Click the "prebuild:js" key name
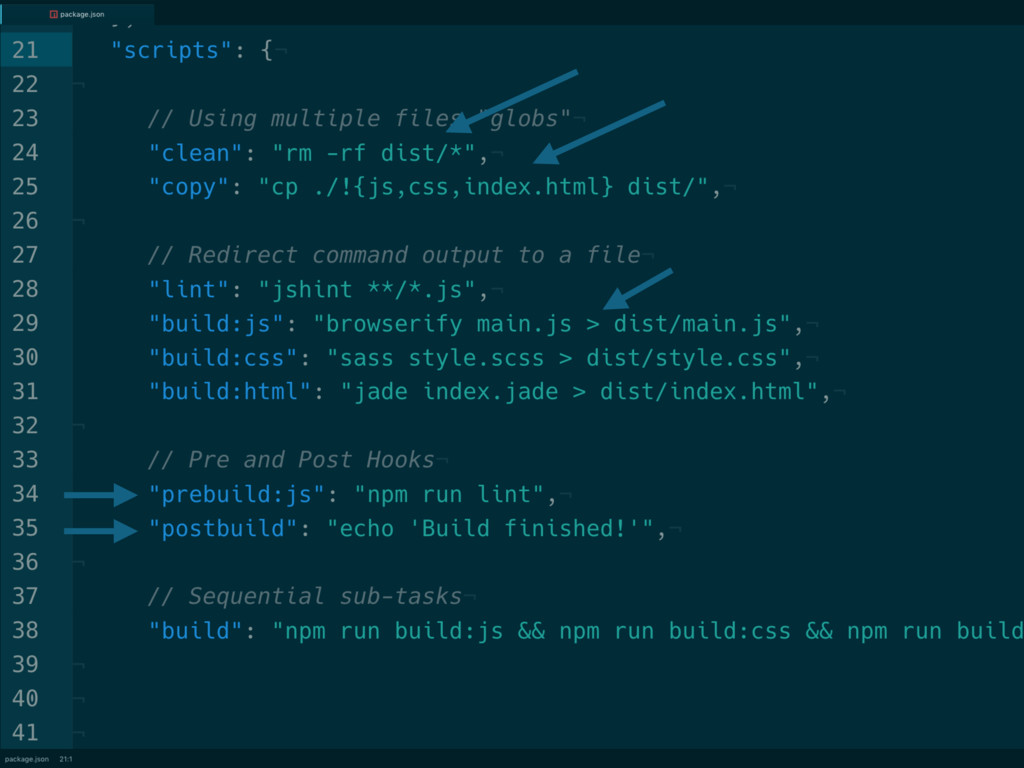Viewport: 1024px width, 768px height. click(237, 494)
